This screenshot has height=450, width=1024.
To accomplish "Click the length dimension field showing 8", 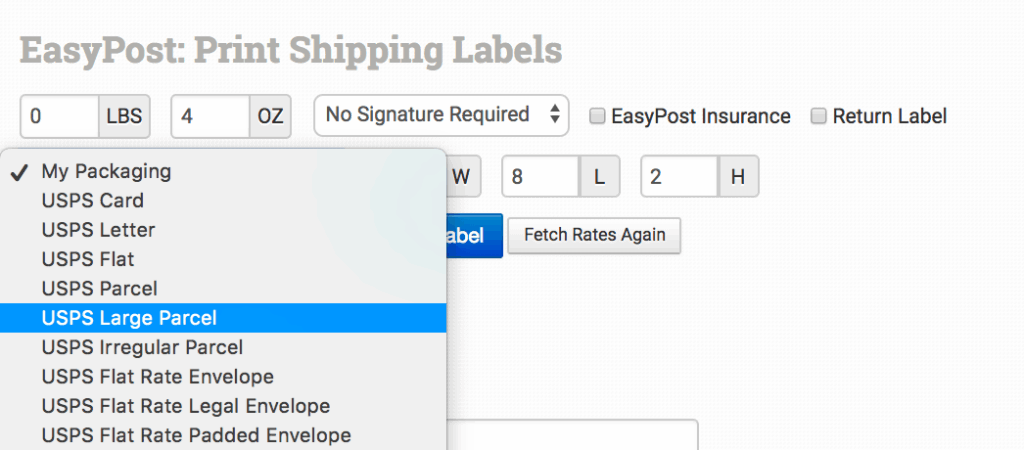I will click(541, 177).
